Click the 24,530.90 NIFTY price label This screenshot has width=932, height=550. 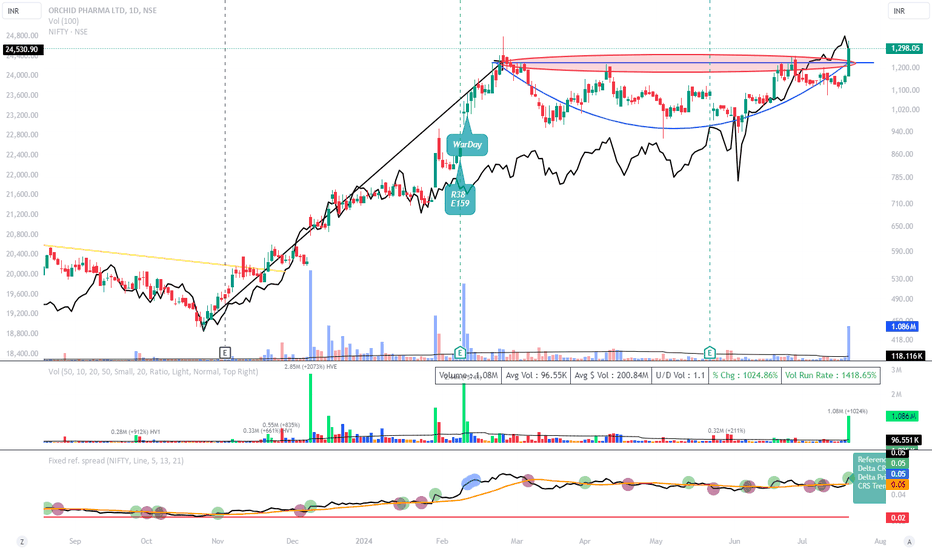(22, 49)
